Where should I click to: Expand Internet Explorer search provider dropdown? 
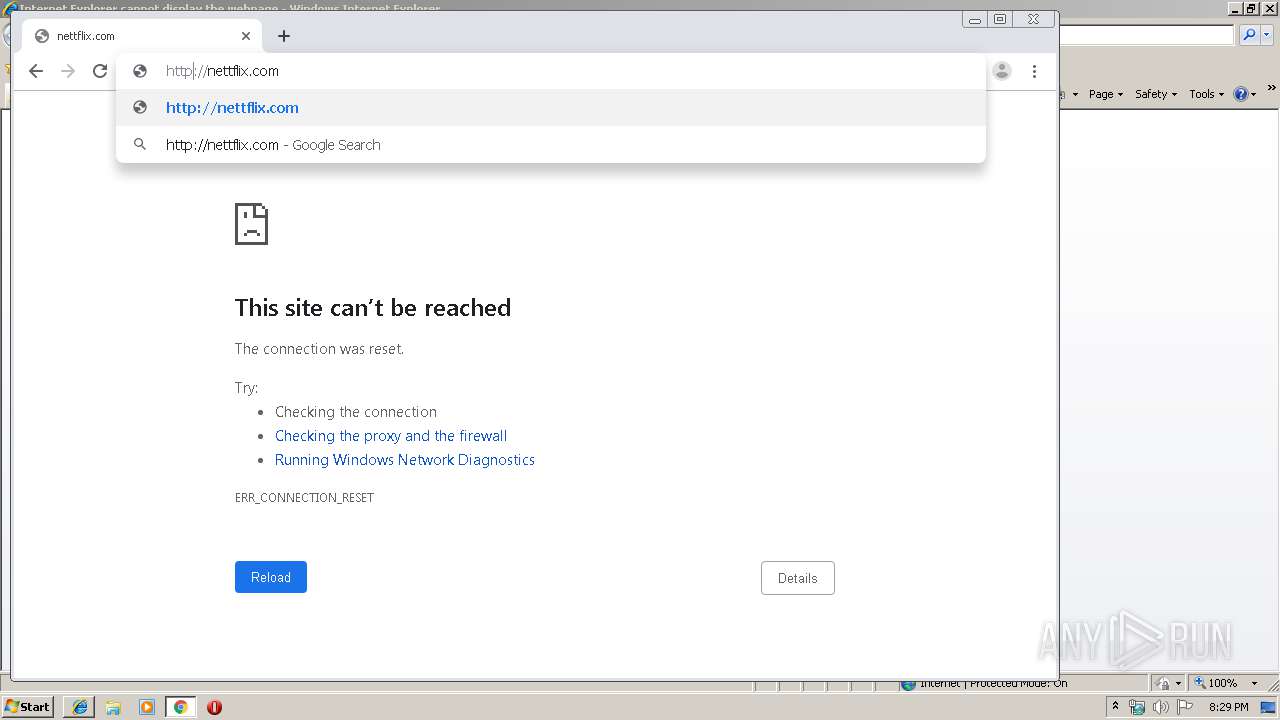tap(1267, 35)
